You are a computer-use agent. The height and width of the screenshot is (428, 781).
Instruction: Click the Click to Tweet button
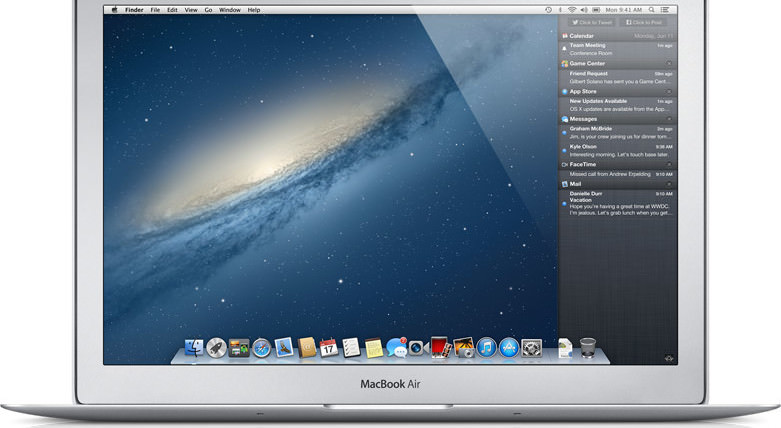[x=592, y=22]
